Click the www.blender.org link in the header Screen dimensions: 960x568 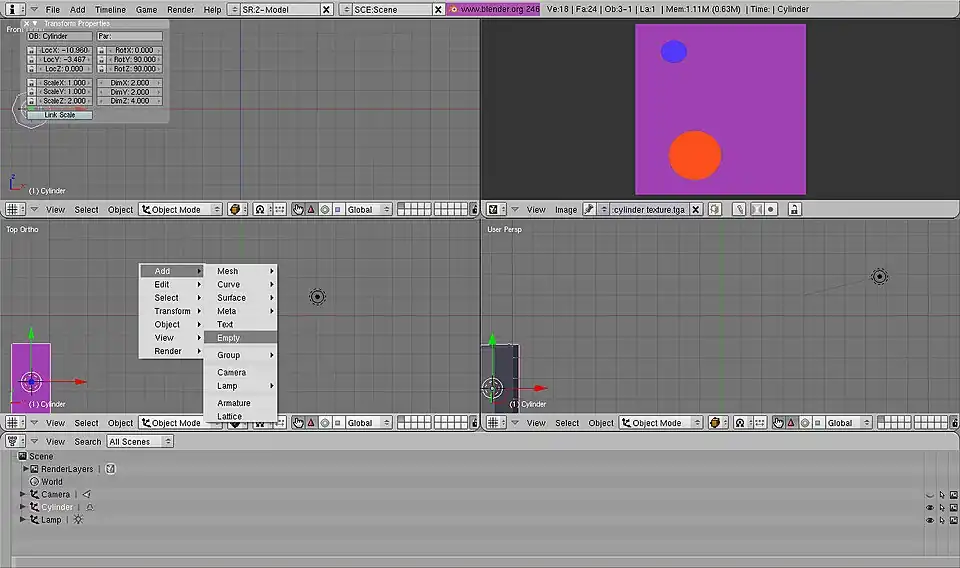494,9
